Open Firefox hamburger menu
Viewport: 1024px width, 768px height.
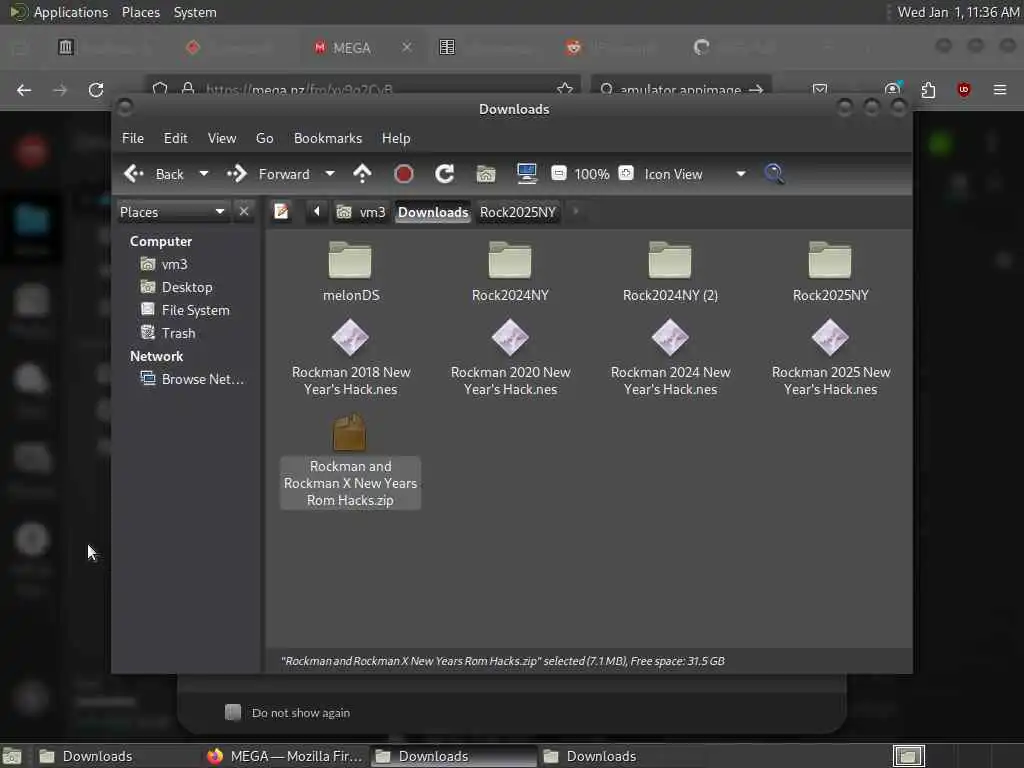coord(1000,89)
